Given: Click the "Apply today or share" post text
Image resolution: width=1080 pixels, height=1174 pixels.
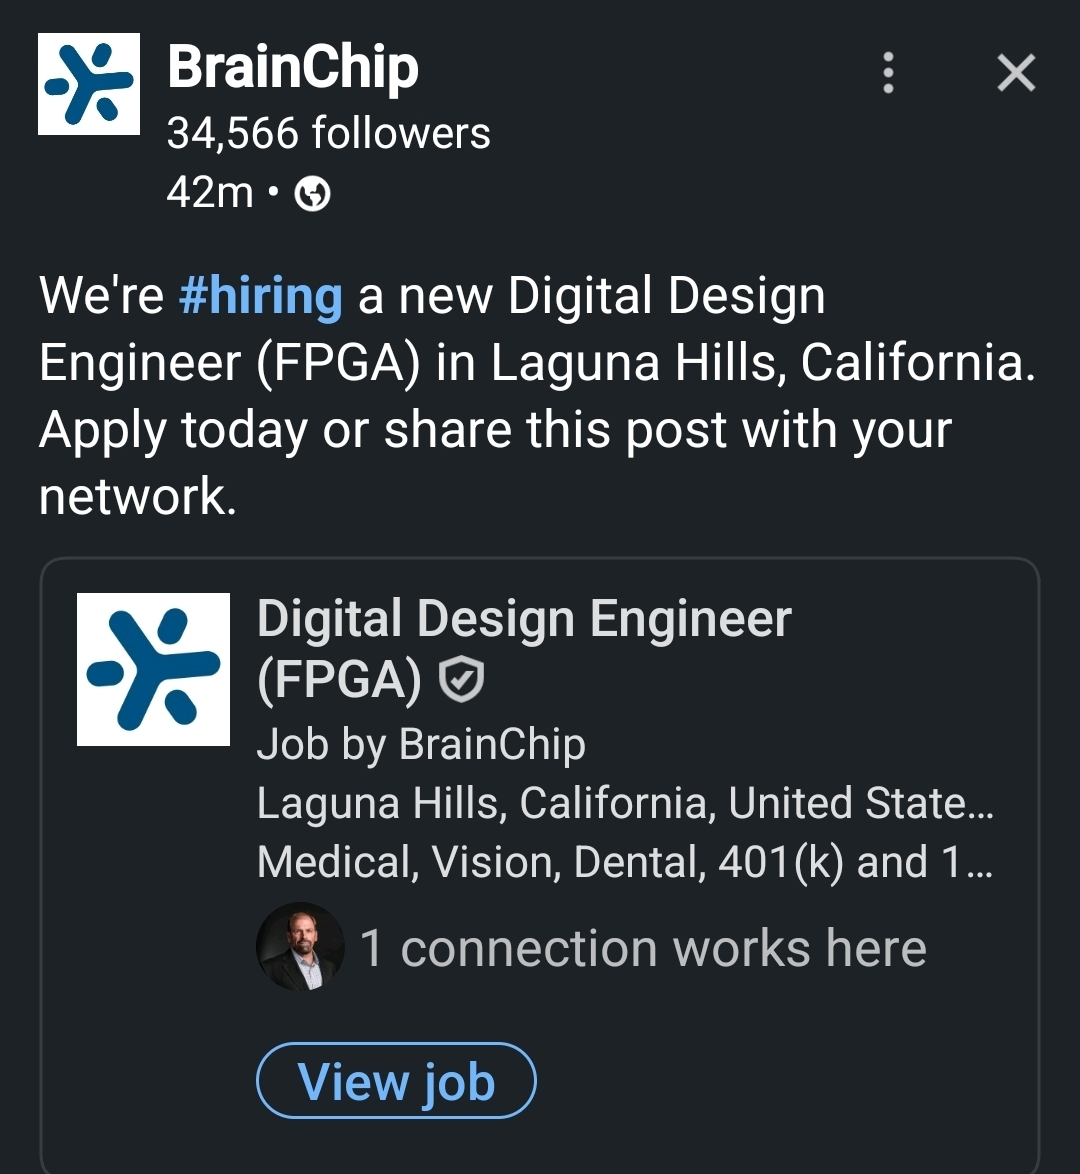Looking at the screenshot, I should click(x=495, y=430).
